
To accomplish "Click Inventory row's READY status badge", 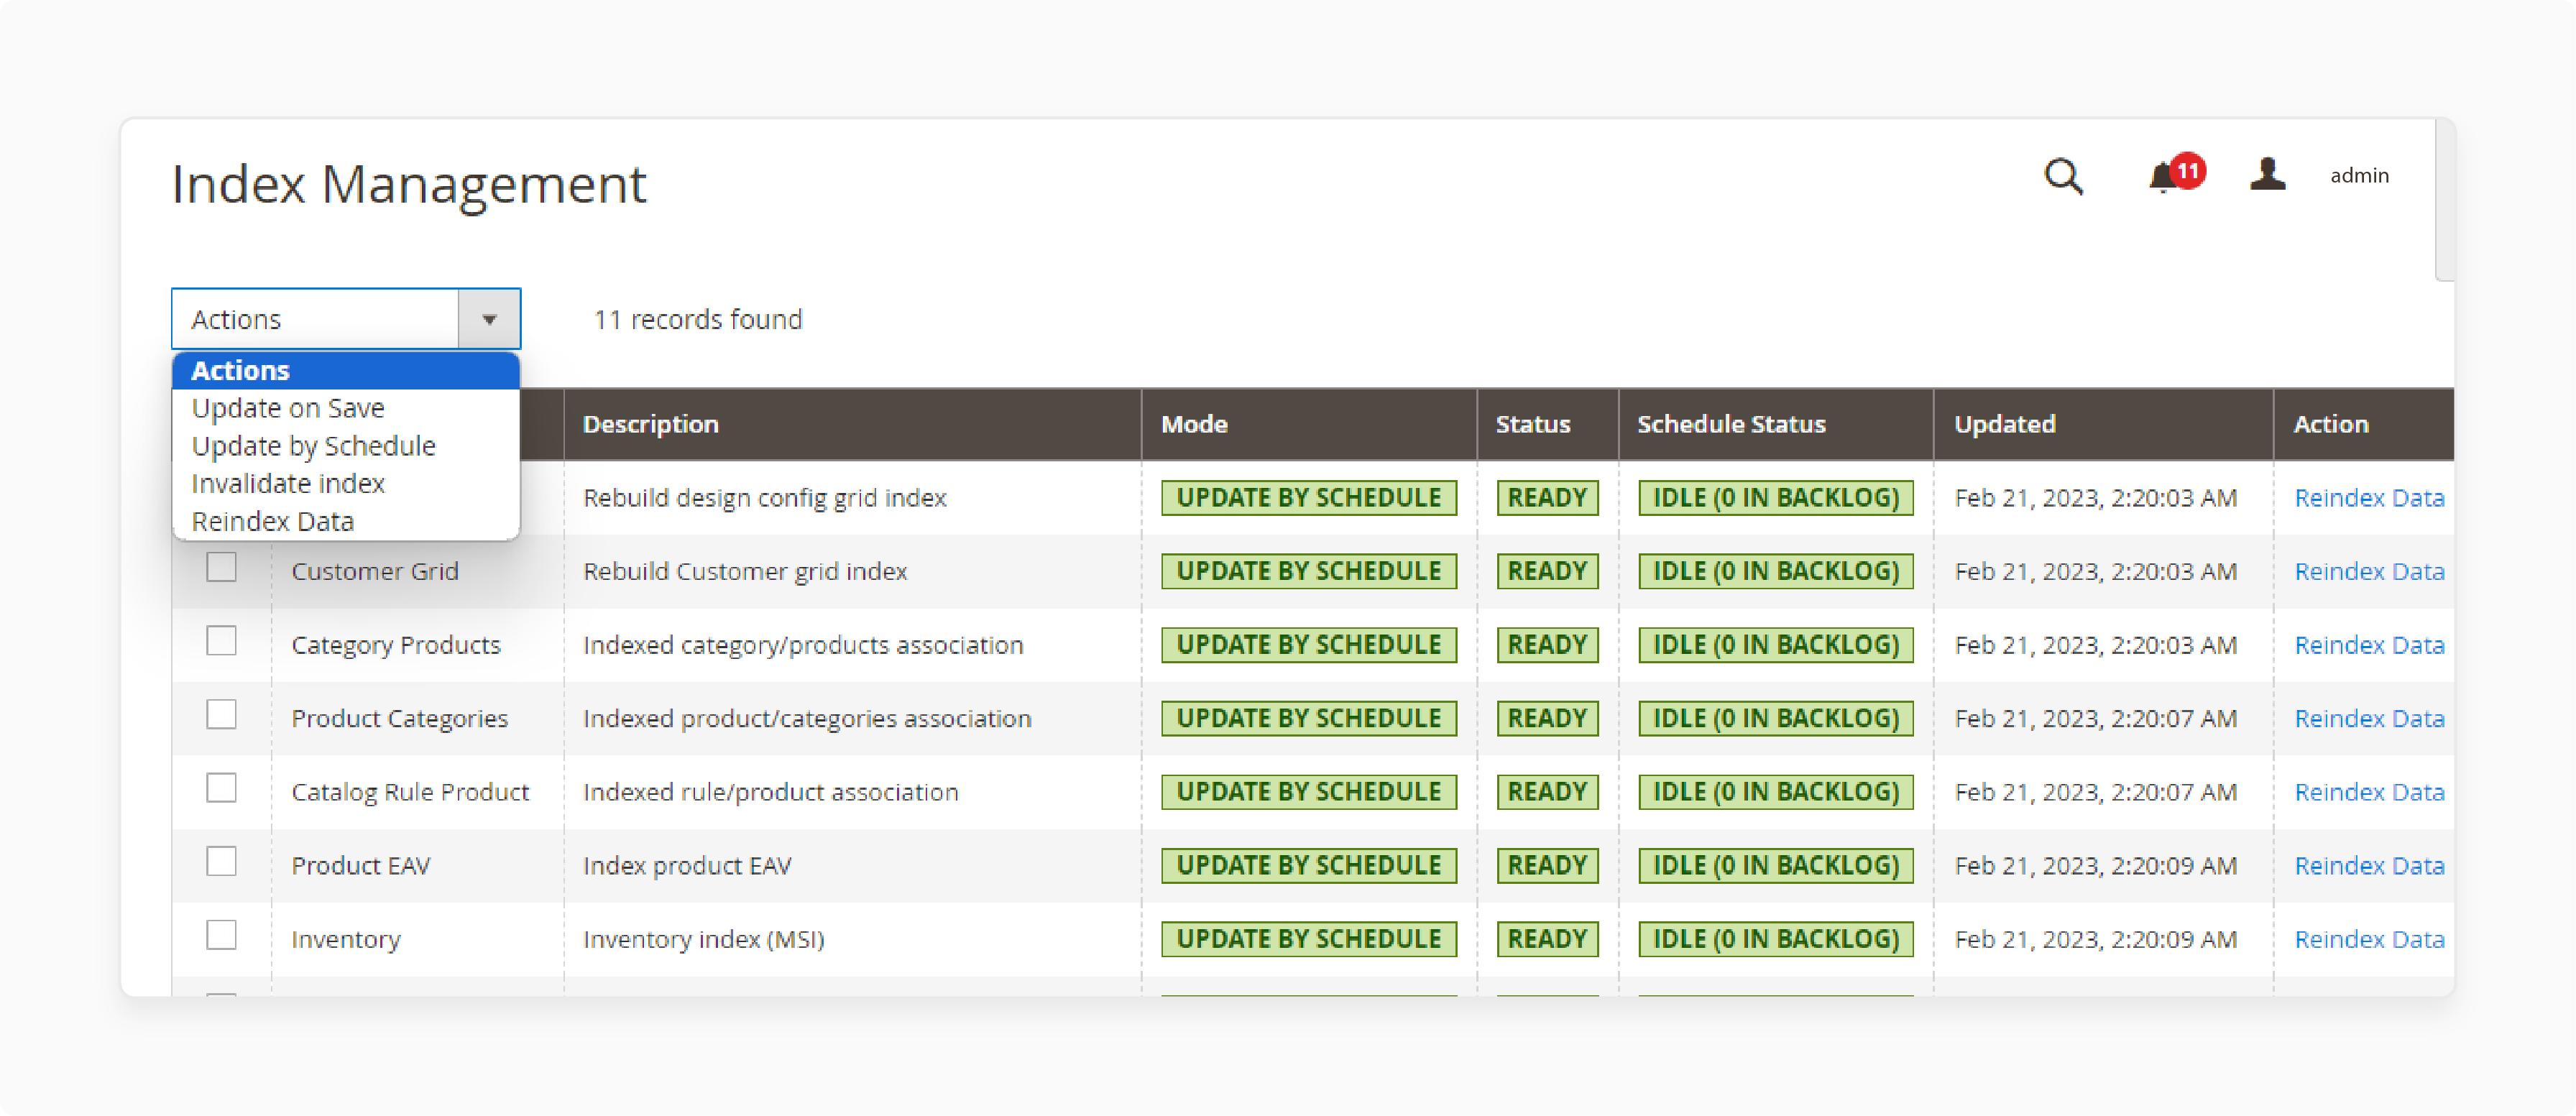I will [x=1547, y=940].
